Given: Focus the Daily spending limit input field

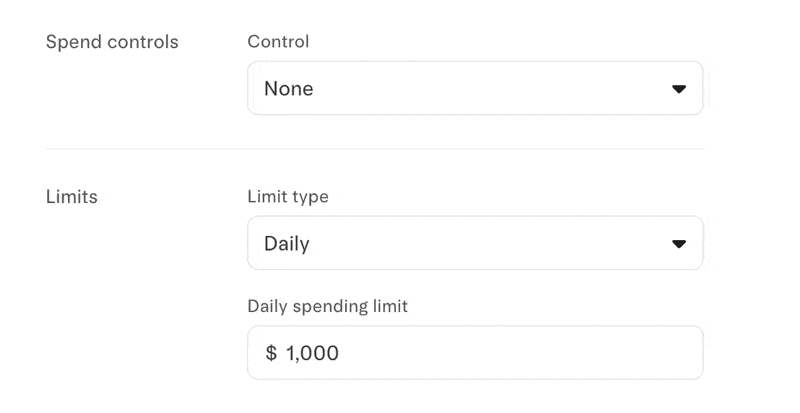Looking at the screenshot, I should click(475, 353).
